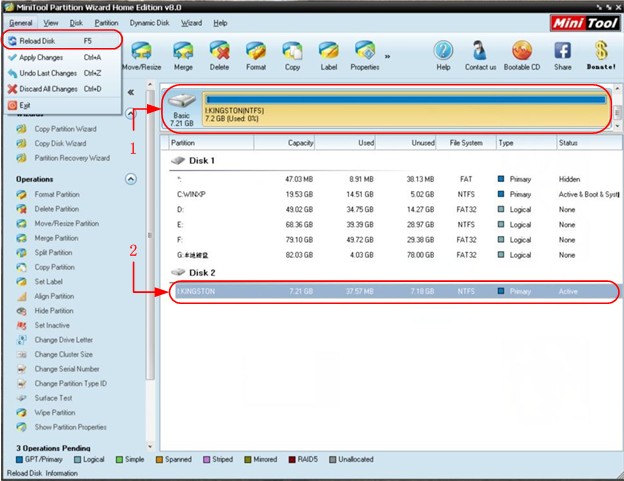
Task: Select the Disk 1 header row
Action: pos(395,160)
